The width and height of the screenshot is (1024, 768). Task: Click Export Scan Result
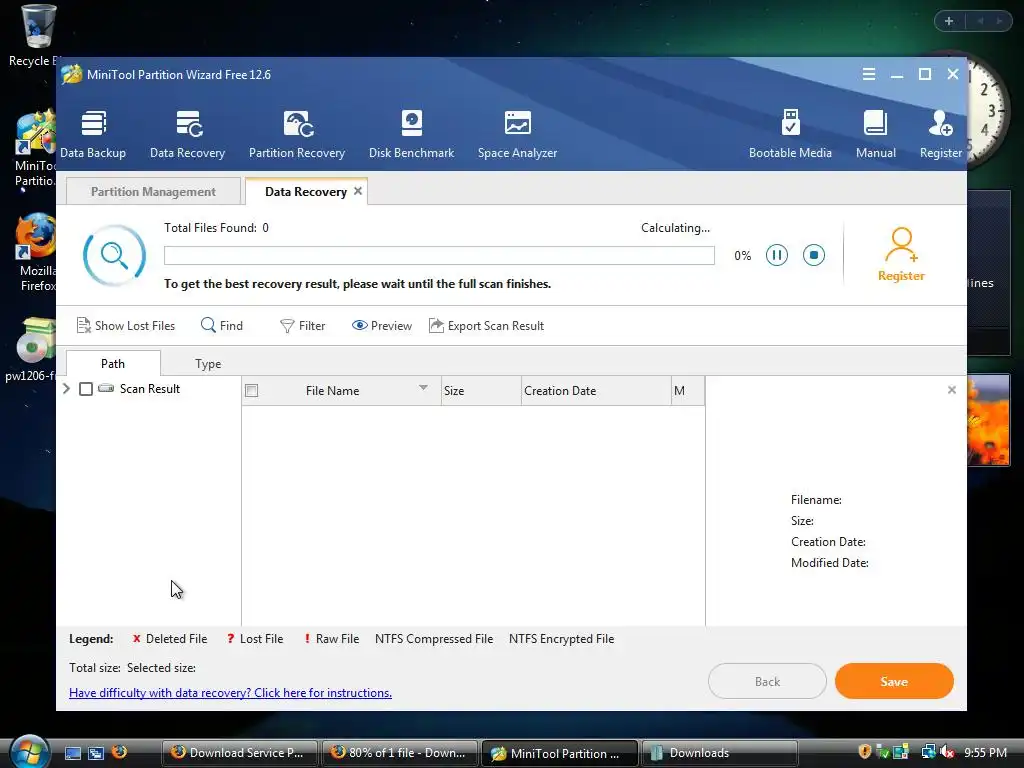pos(487,325)
